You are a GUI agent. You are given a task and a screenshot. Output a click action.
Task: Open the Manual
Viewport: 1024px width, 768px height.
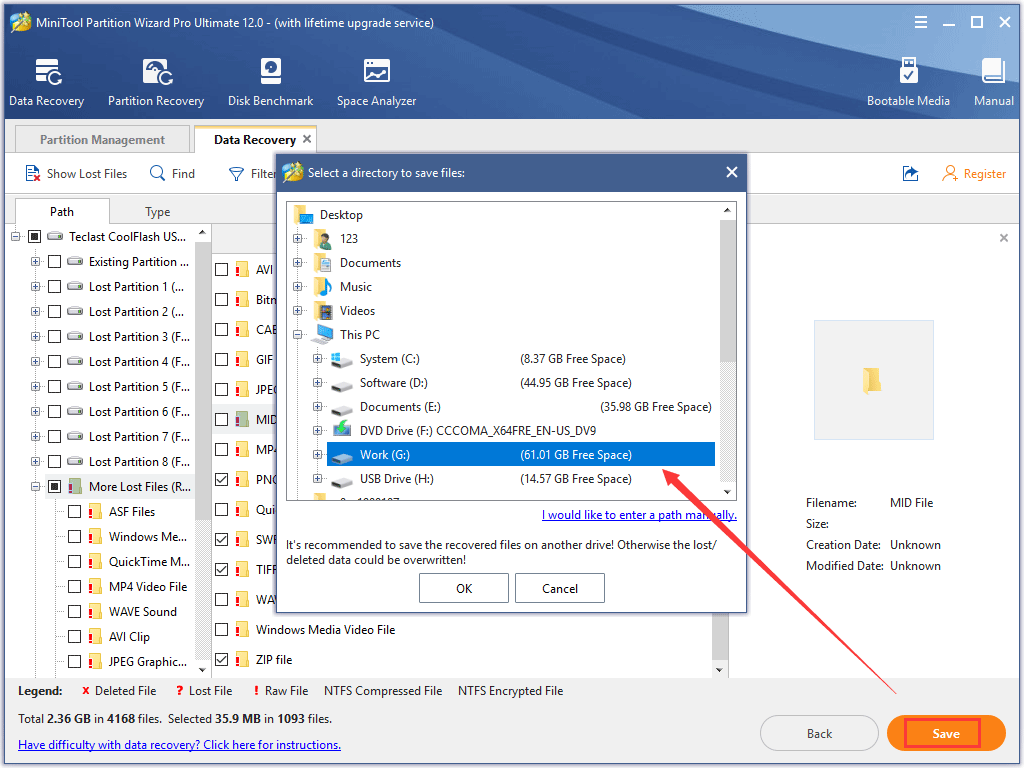click(993, 82)
